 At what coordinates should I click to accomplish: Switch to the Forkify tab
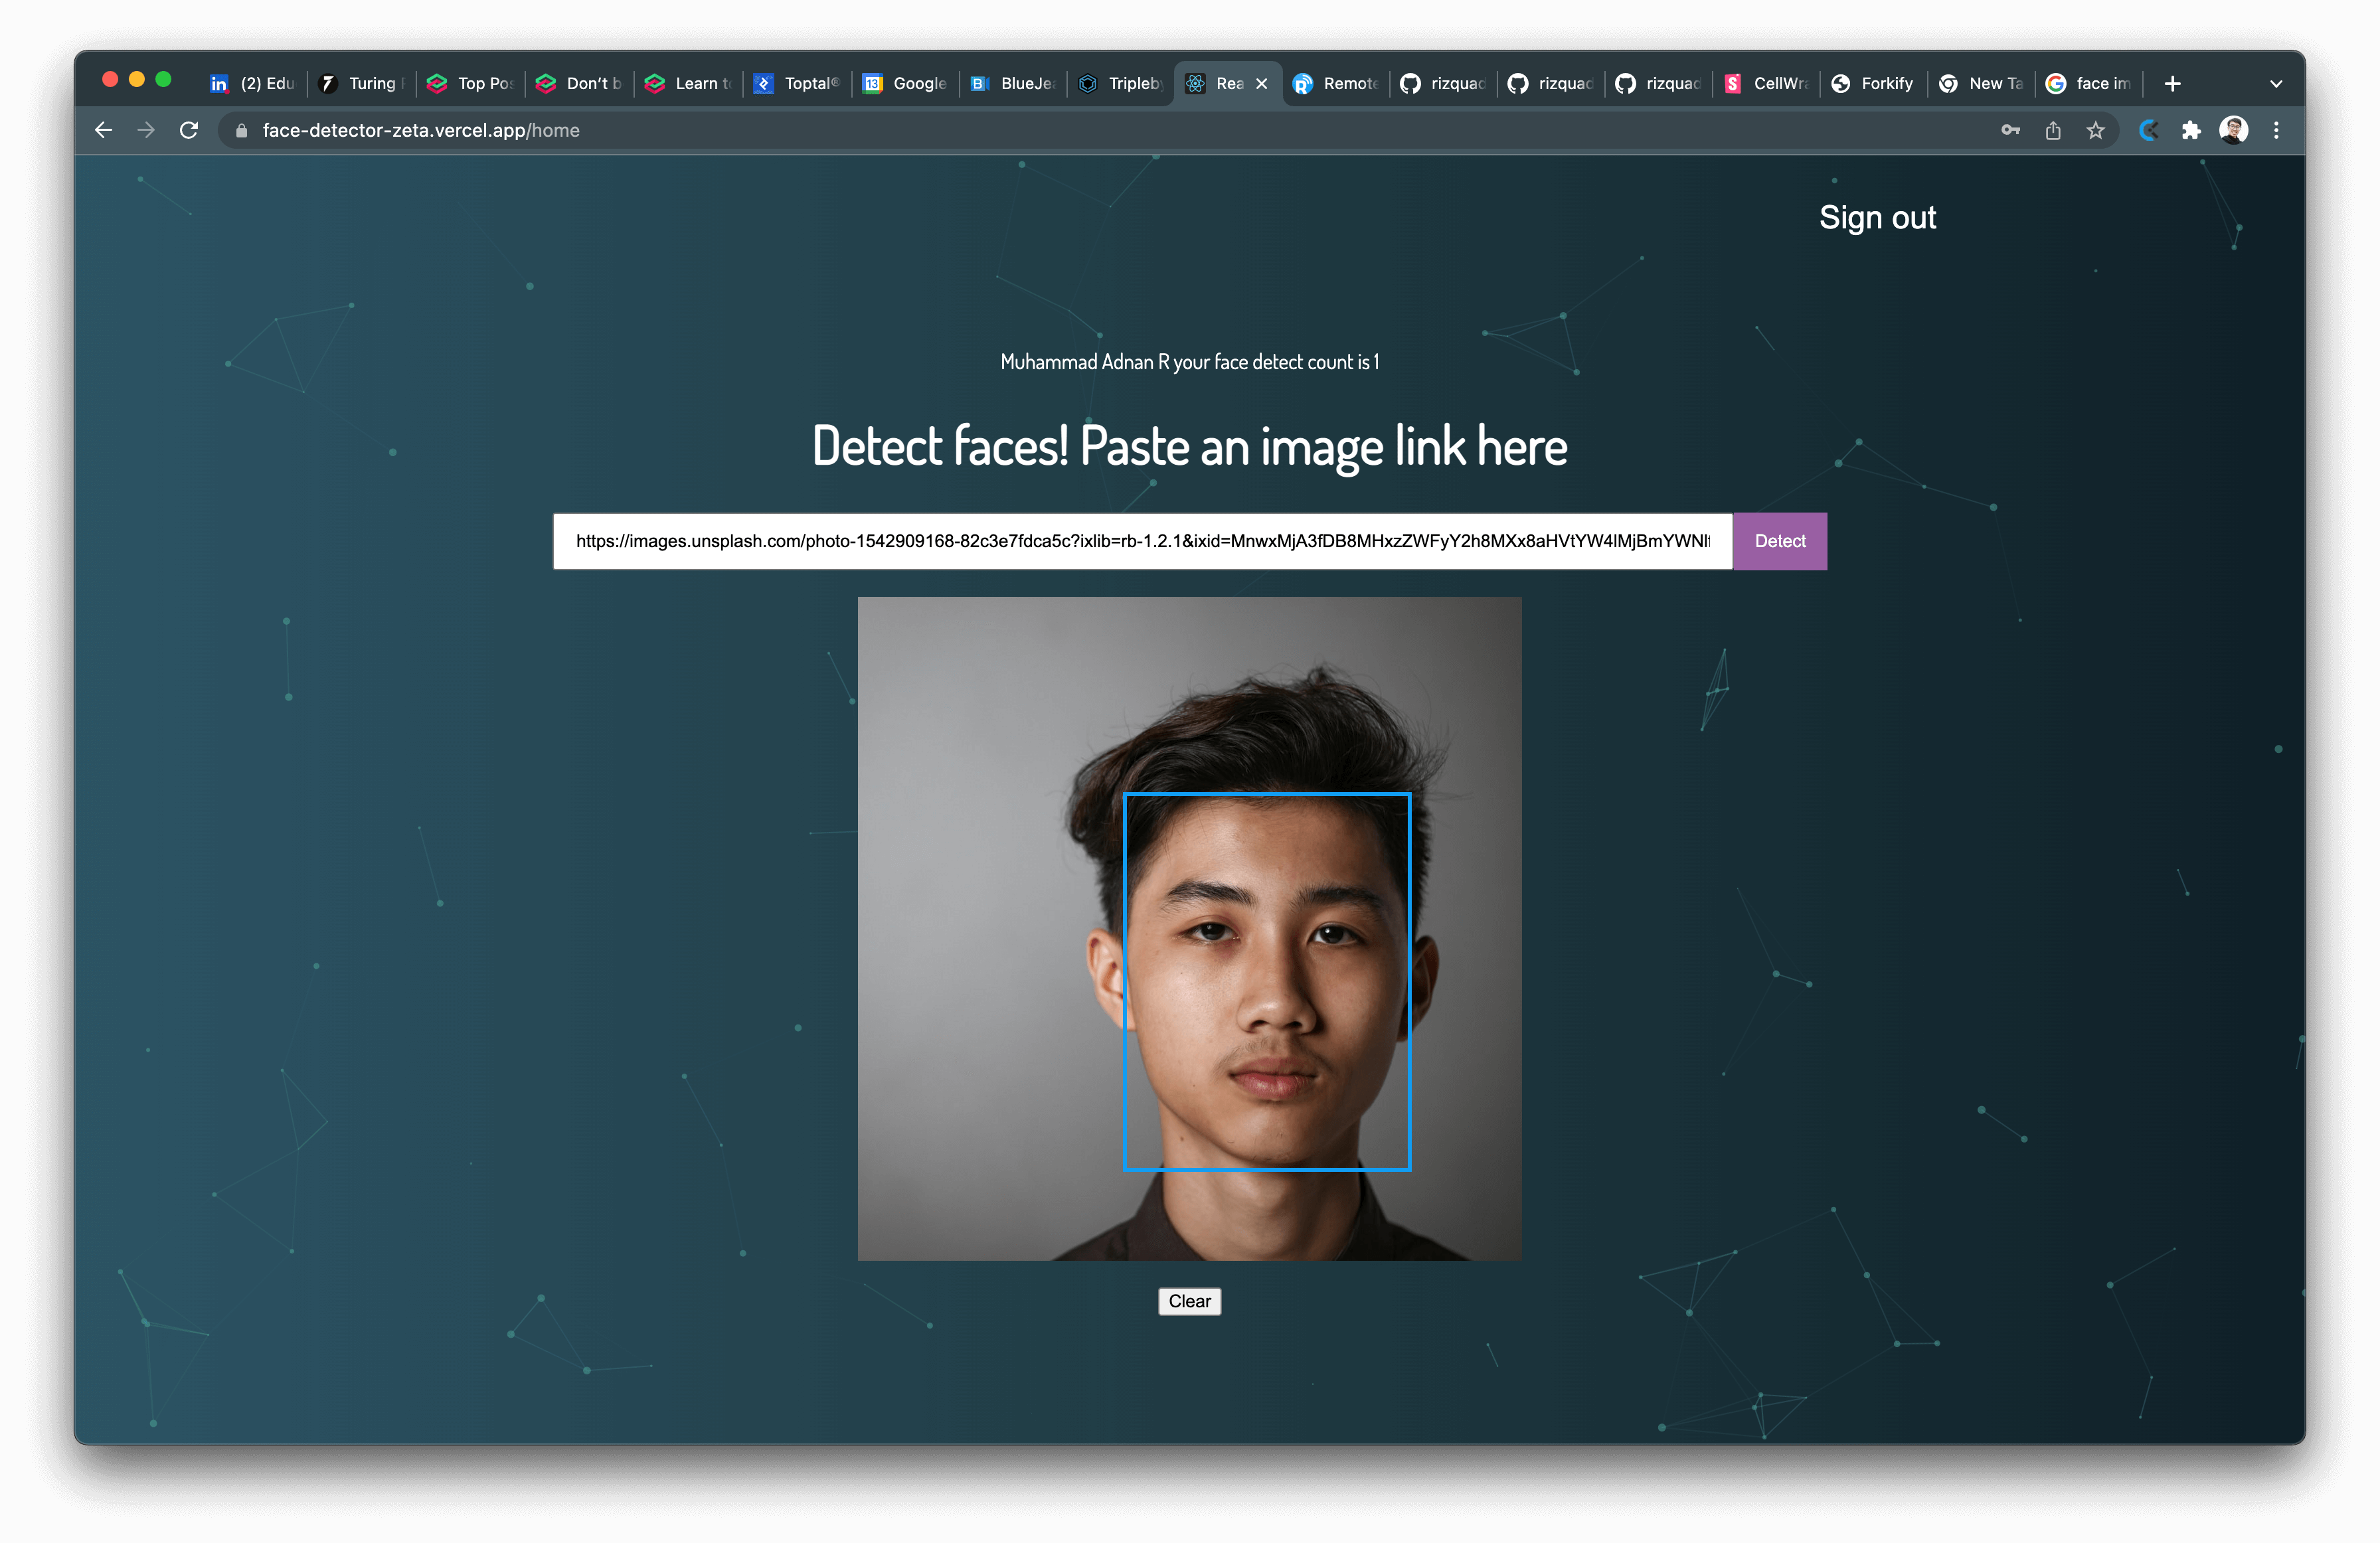(x=1872, y=83)
